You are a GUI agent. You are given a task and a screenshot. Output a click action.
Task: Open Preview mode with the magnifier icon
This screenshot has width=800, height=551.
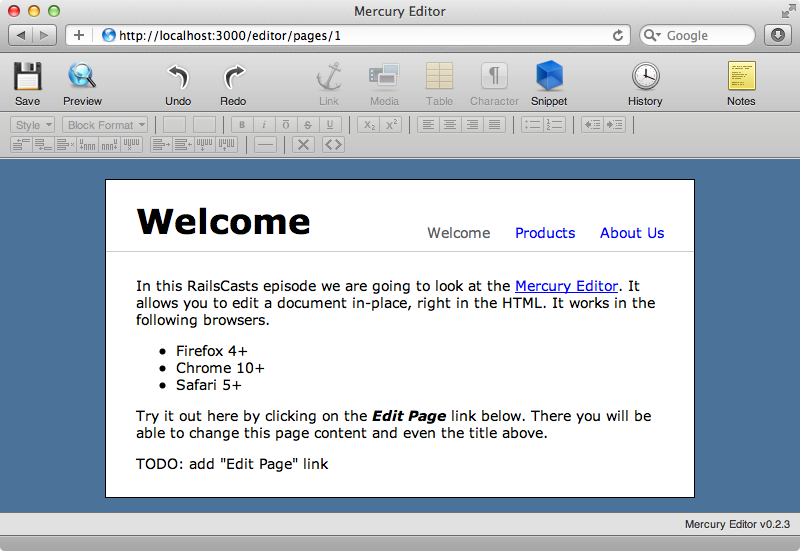pos(82,84)
